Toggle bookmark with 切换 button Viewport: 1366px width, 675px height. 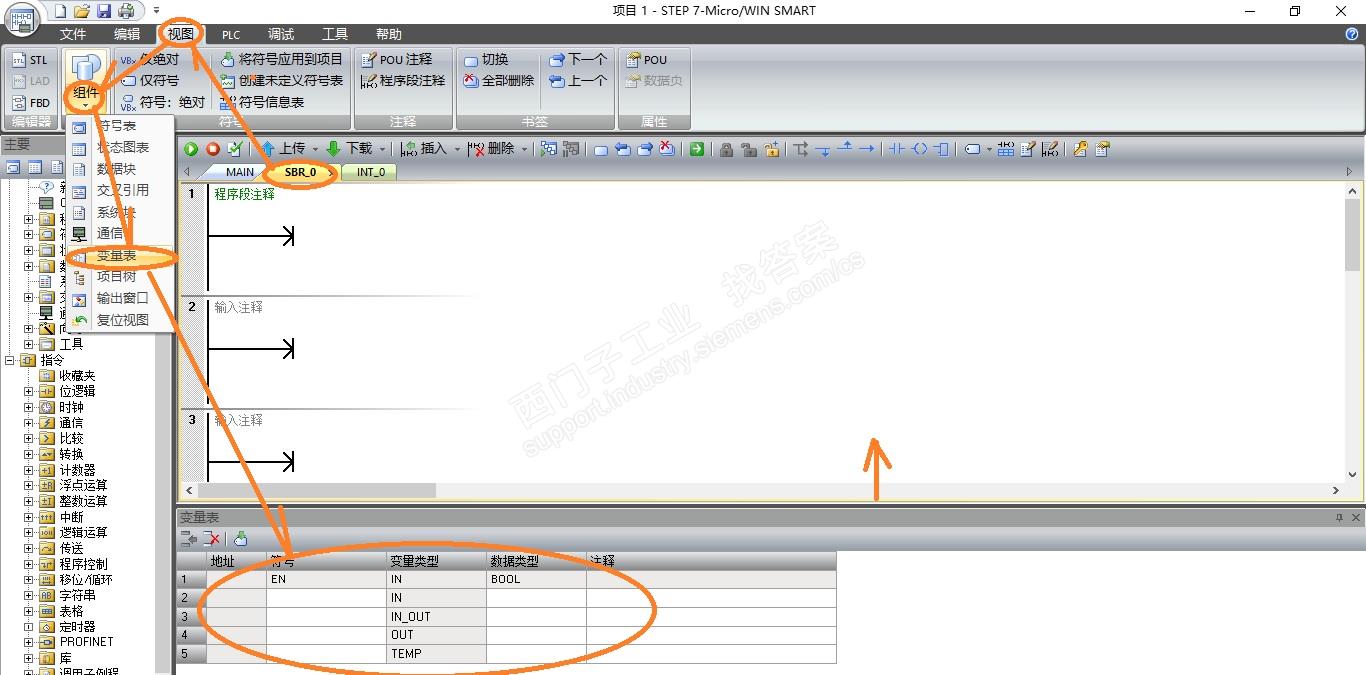[486, 59]
